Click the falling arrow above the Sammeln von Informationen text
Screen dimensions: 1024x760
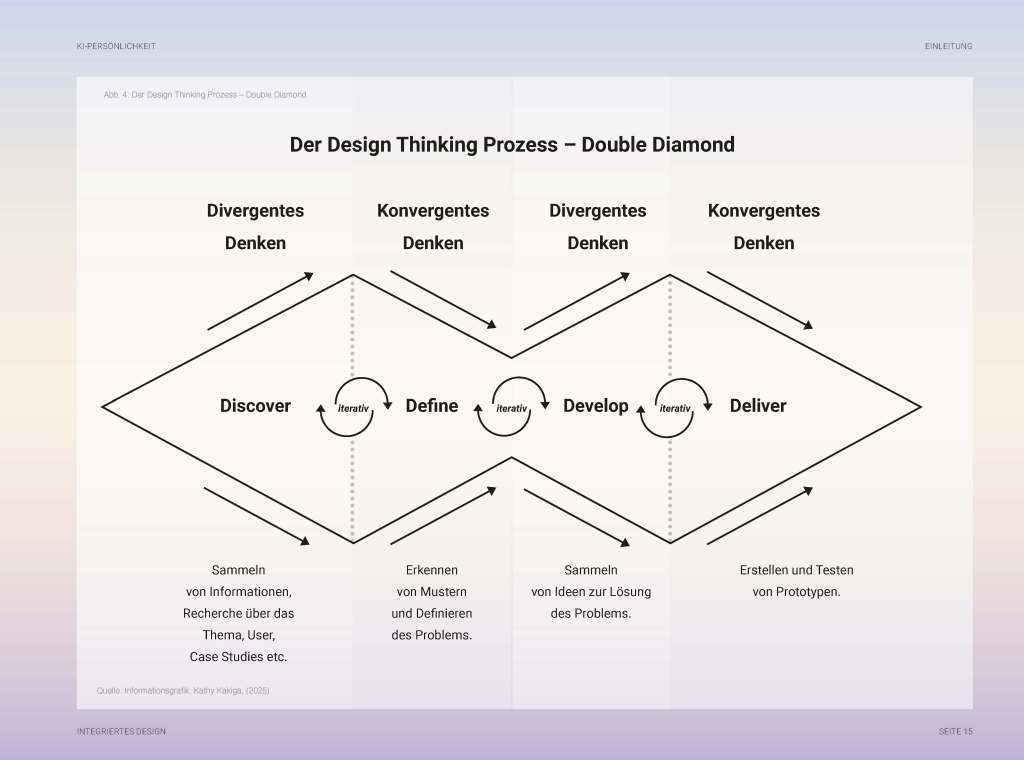point(257,516)
